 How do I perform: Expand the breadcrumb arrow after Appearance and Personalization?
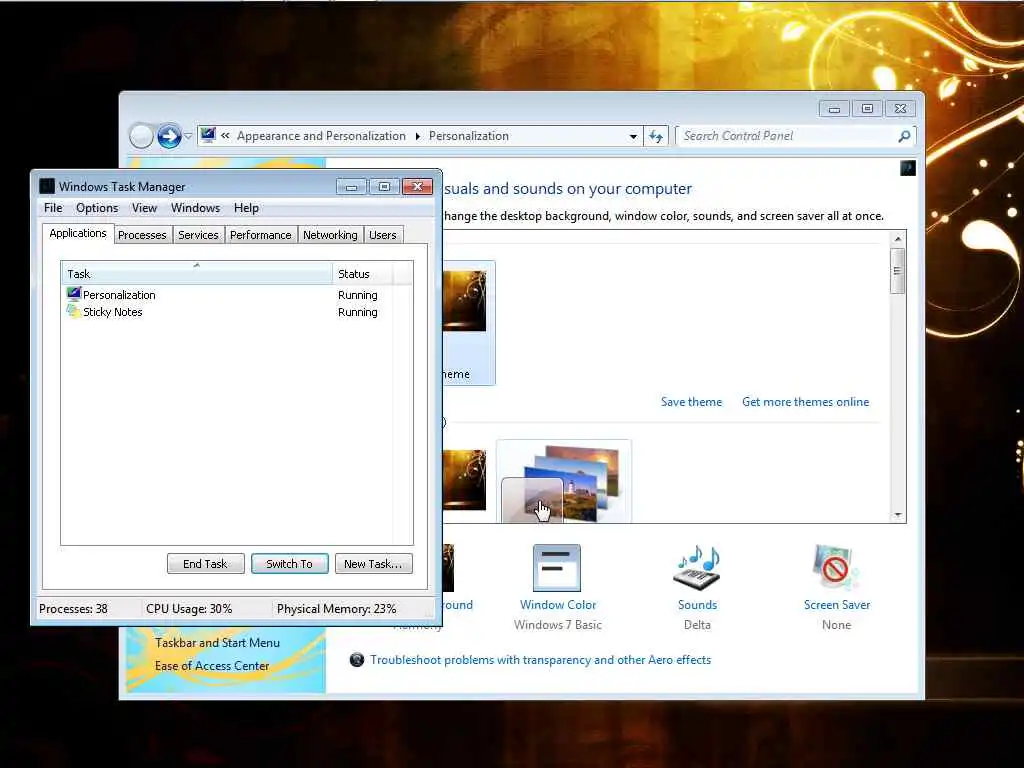coord(417,136)
